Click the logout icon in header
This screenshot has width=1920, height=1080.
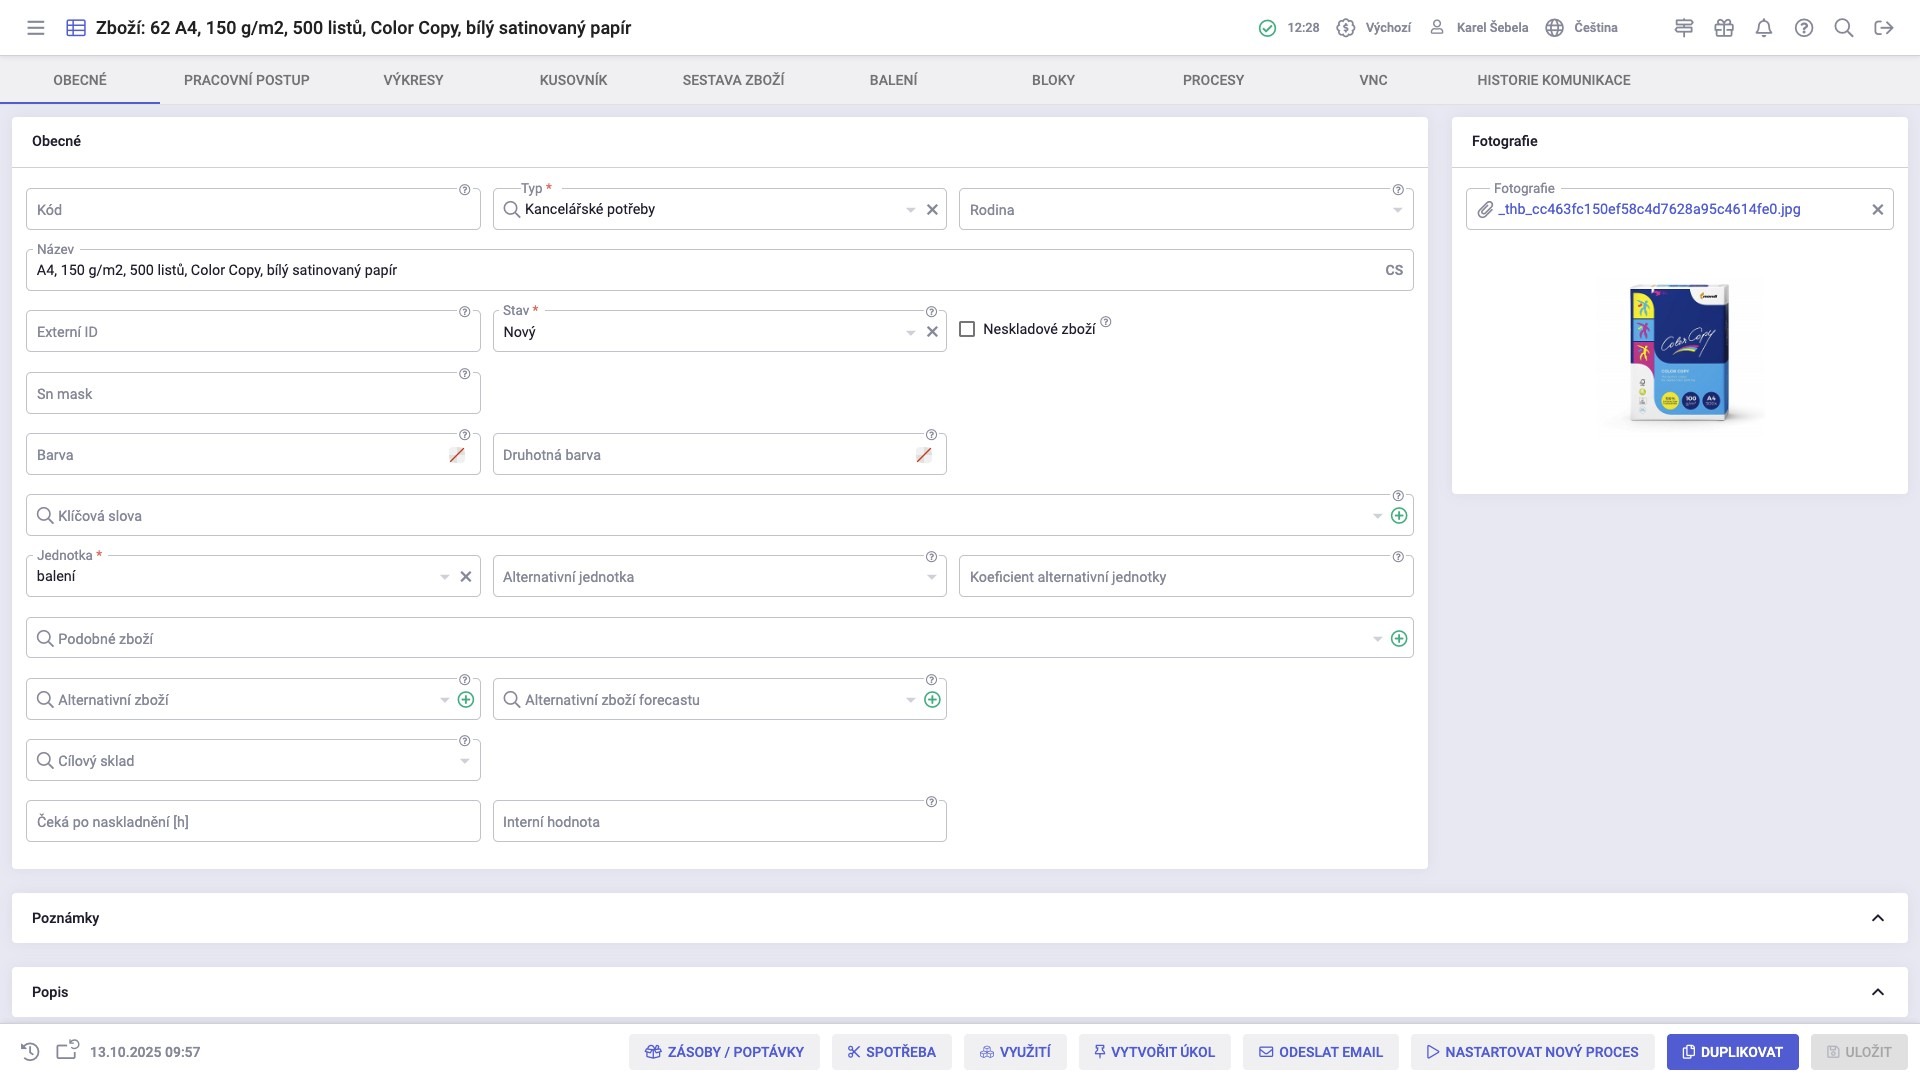click(x=1884, y=28)
